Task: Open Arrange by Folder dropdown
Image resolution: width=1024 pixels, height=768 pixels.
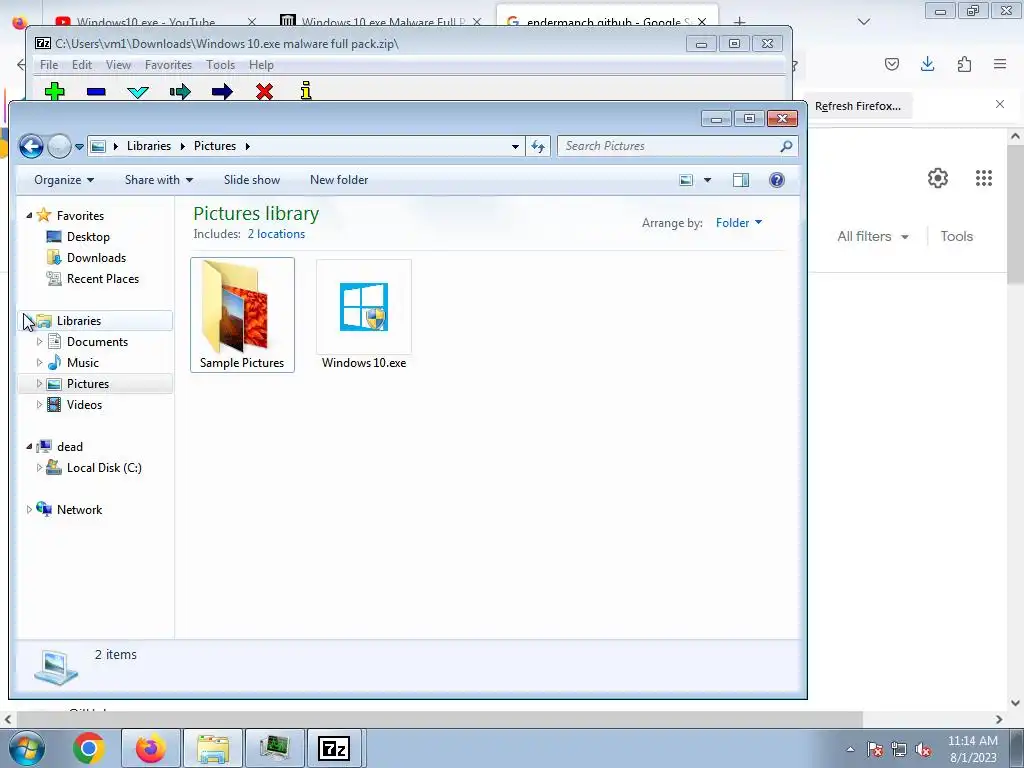Action: point(739,223)
